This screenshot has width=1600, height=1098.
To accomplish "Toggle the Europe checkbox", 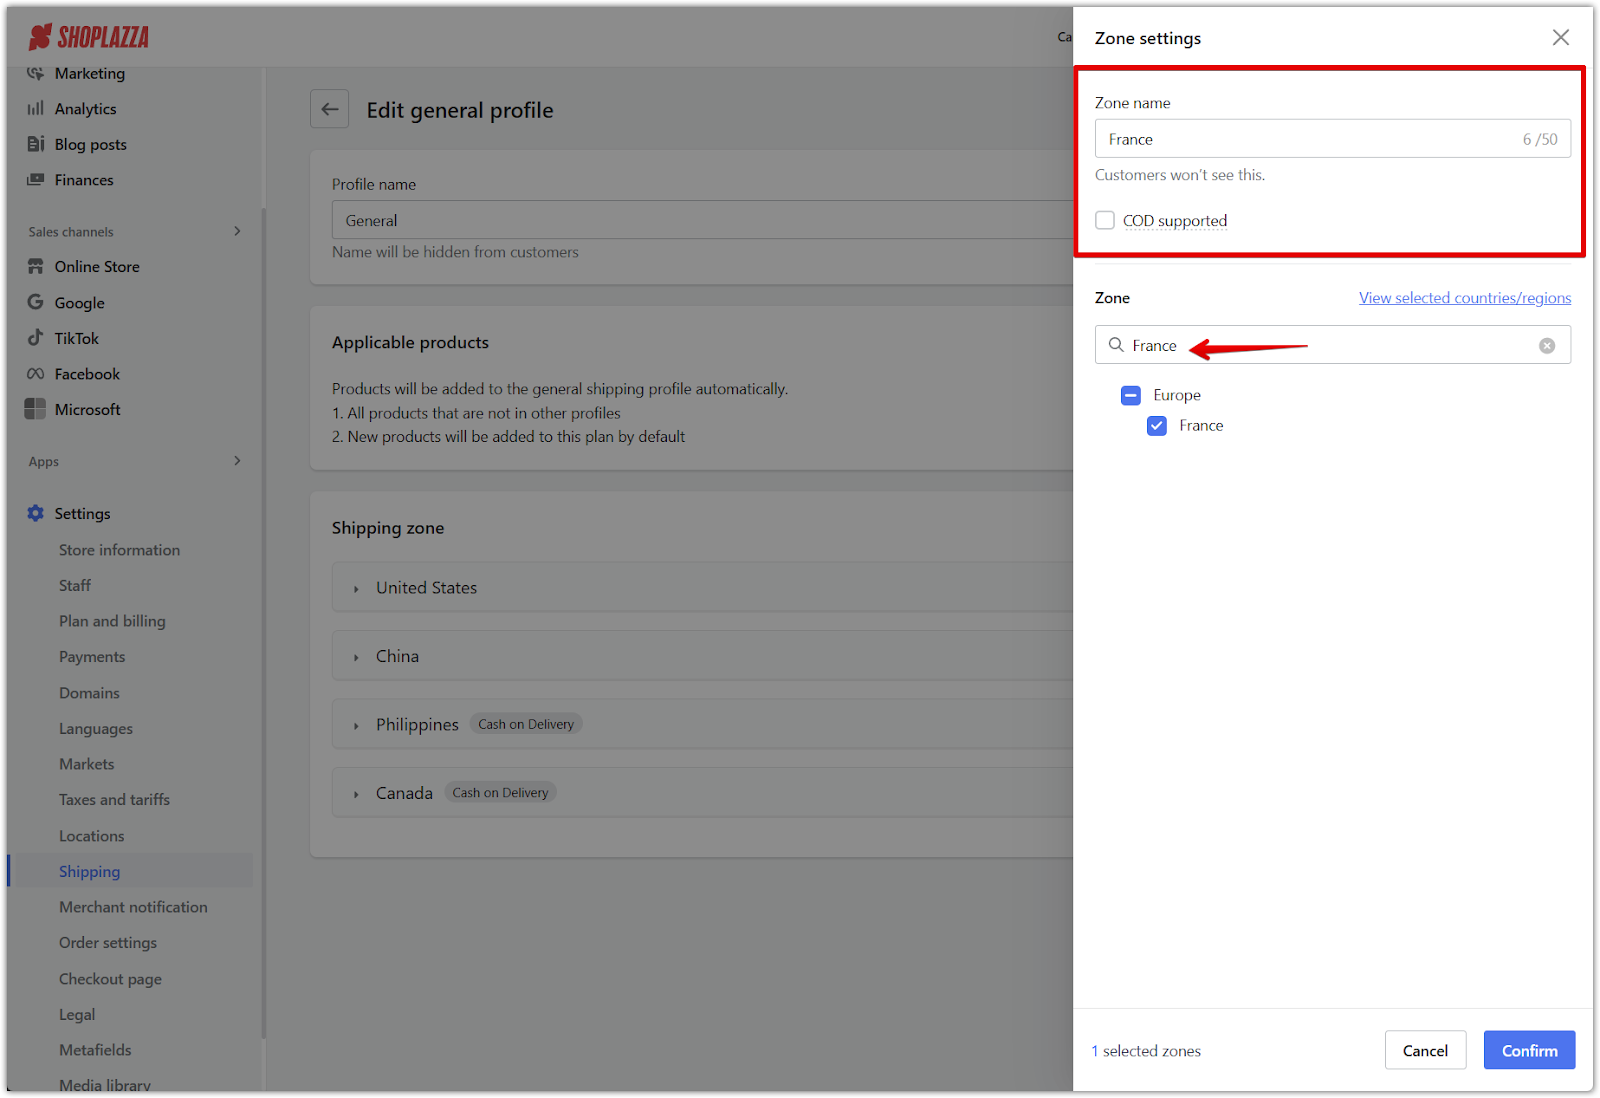I will point(1131,395).
